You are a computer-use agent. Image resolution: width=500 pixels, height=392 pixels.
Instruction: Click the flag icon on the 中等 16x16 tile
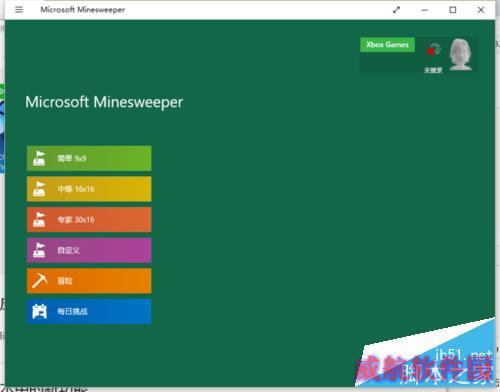[39, 189]
